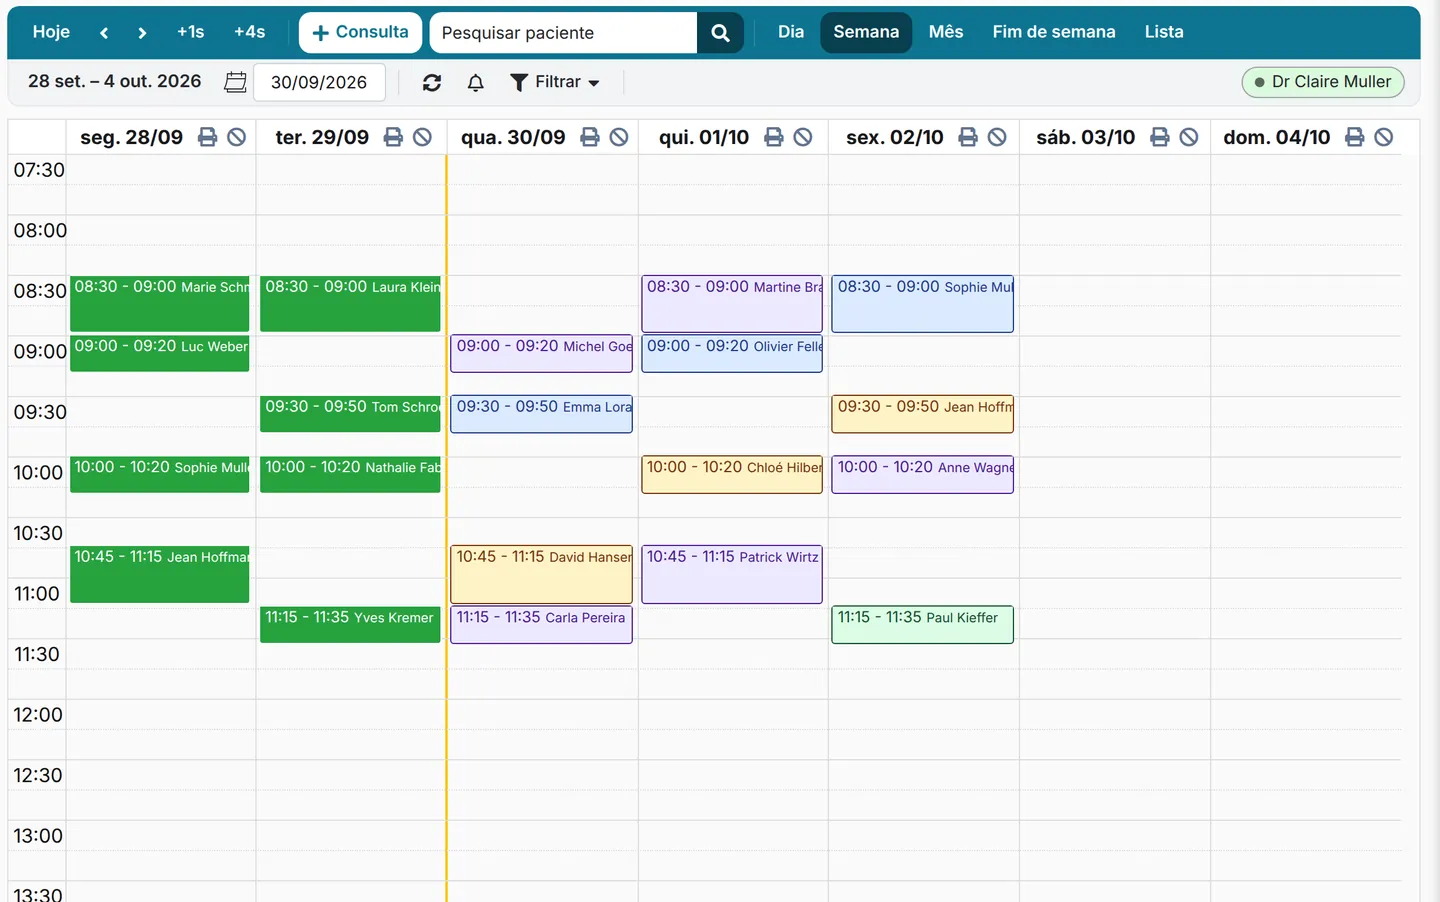Print the schedule for qua. 30/09
The image size is (1440, 902).
coord(590,137)
